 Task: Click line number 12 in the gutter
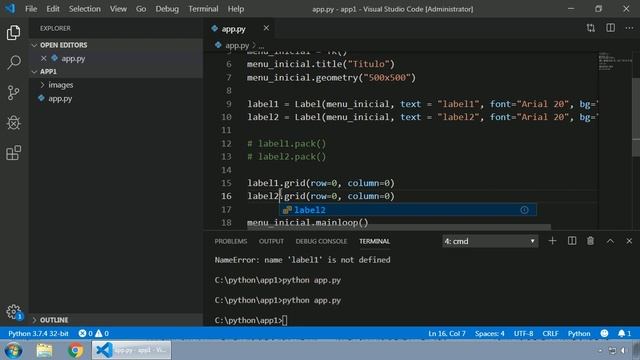tap(226, 144)
